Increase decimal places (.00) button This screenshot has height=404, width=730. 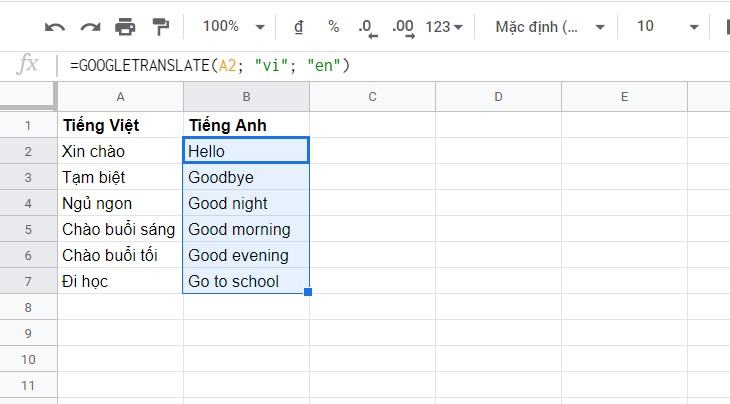coord(403,28)
